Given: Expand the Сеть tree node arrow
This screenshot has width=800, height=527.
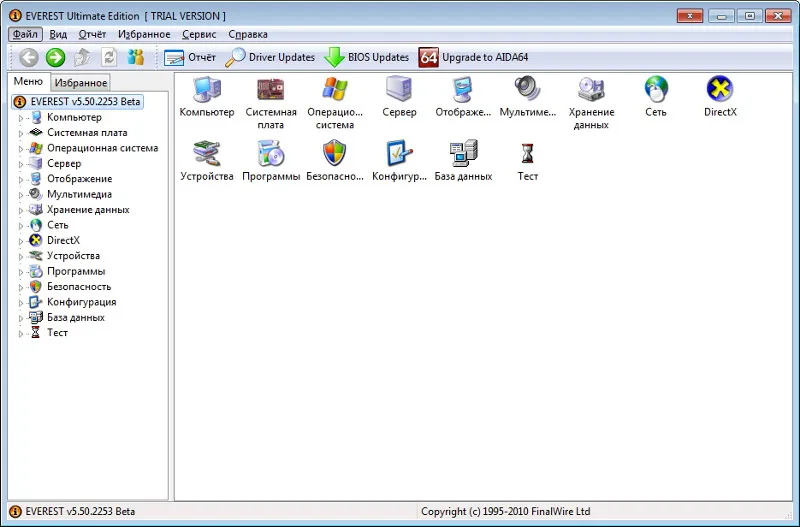Looking at the screenshot, I should 21,225.
